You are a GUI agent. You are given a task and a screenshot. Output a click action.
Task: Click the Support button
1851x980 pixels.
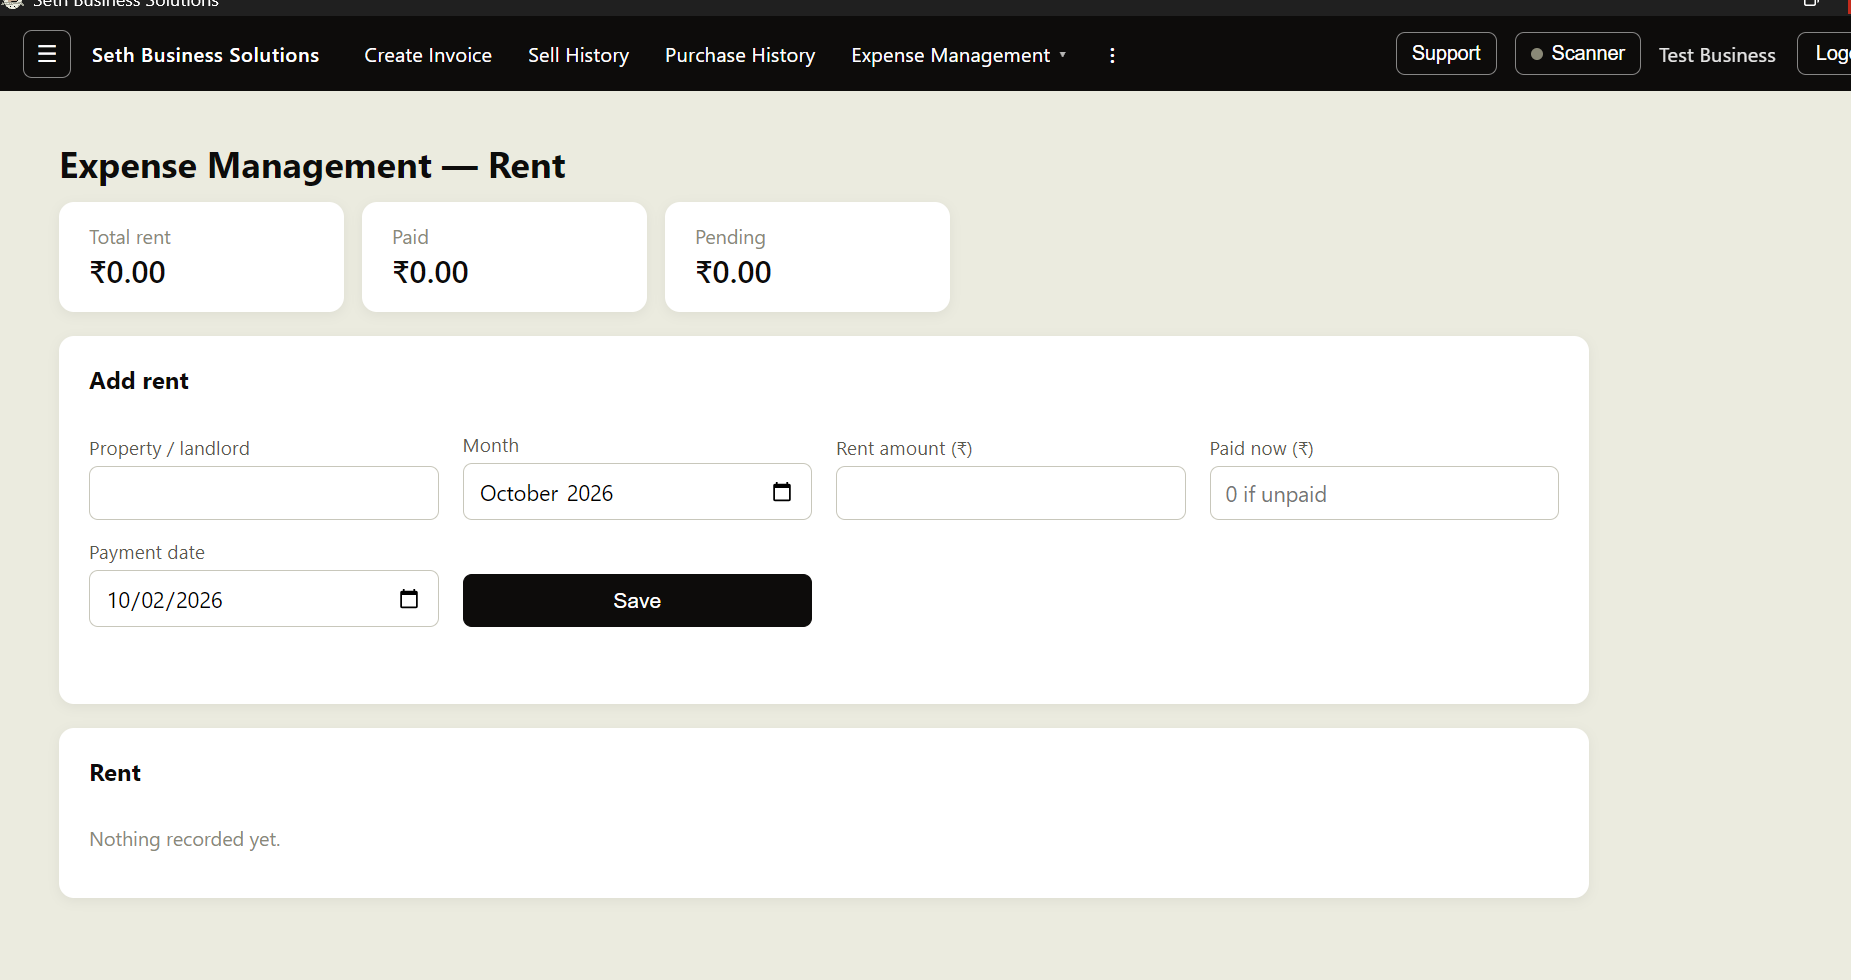1446,53
